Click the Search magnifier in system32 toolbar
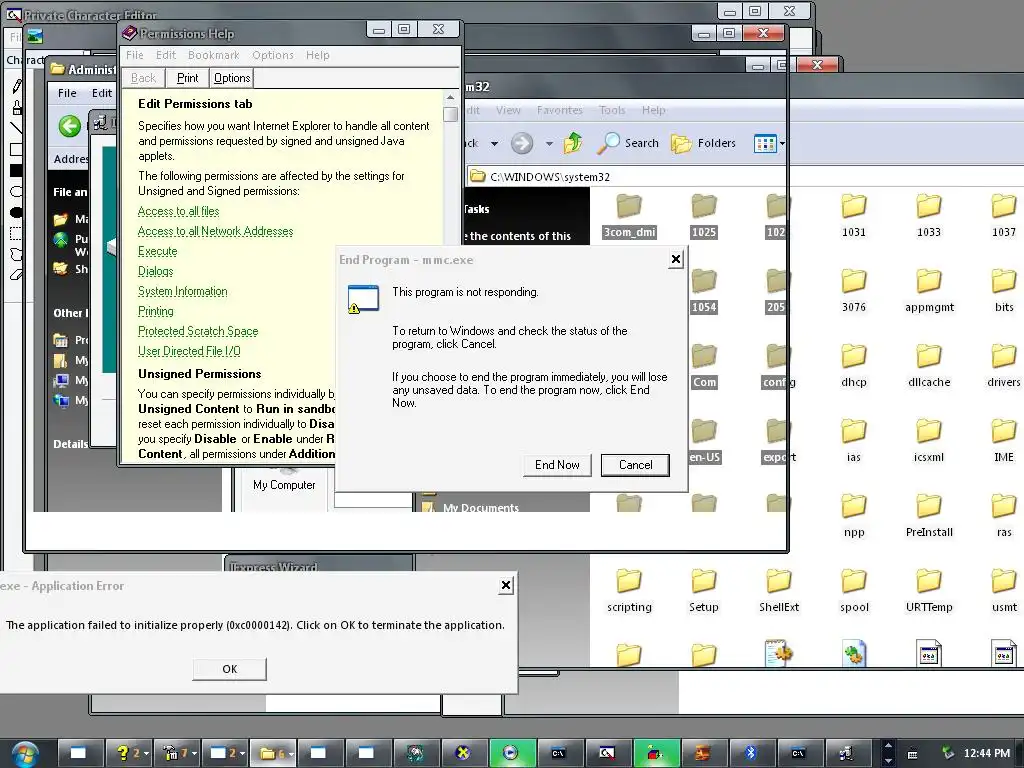Viewport: 1024px width, 768px height. [x=628, y=143]
